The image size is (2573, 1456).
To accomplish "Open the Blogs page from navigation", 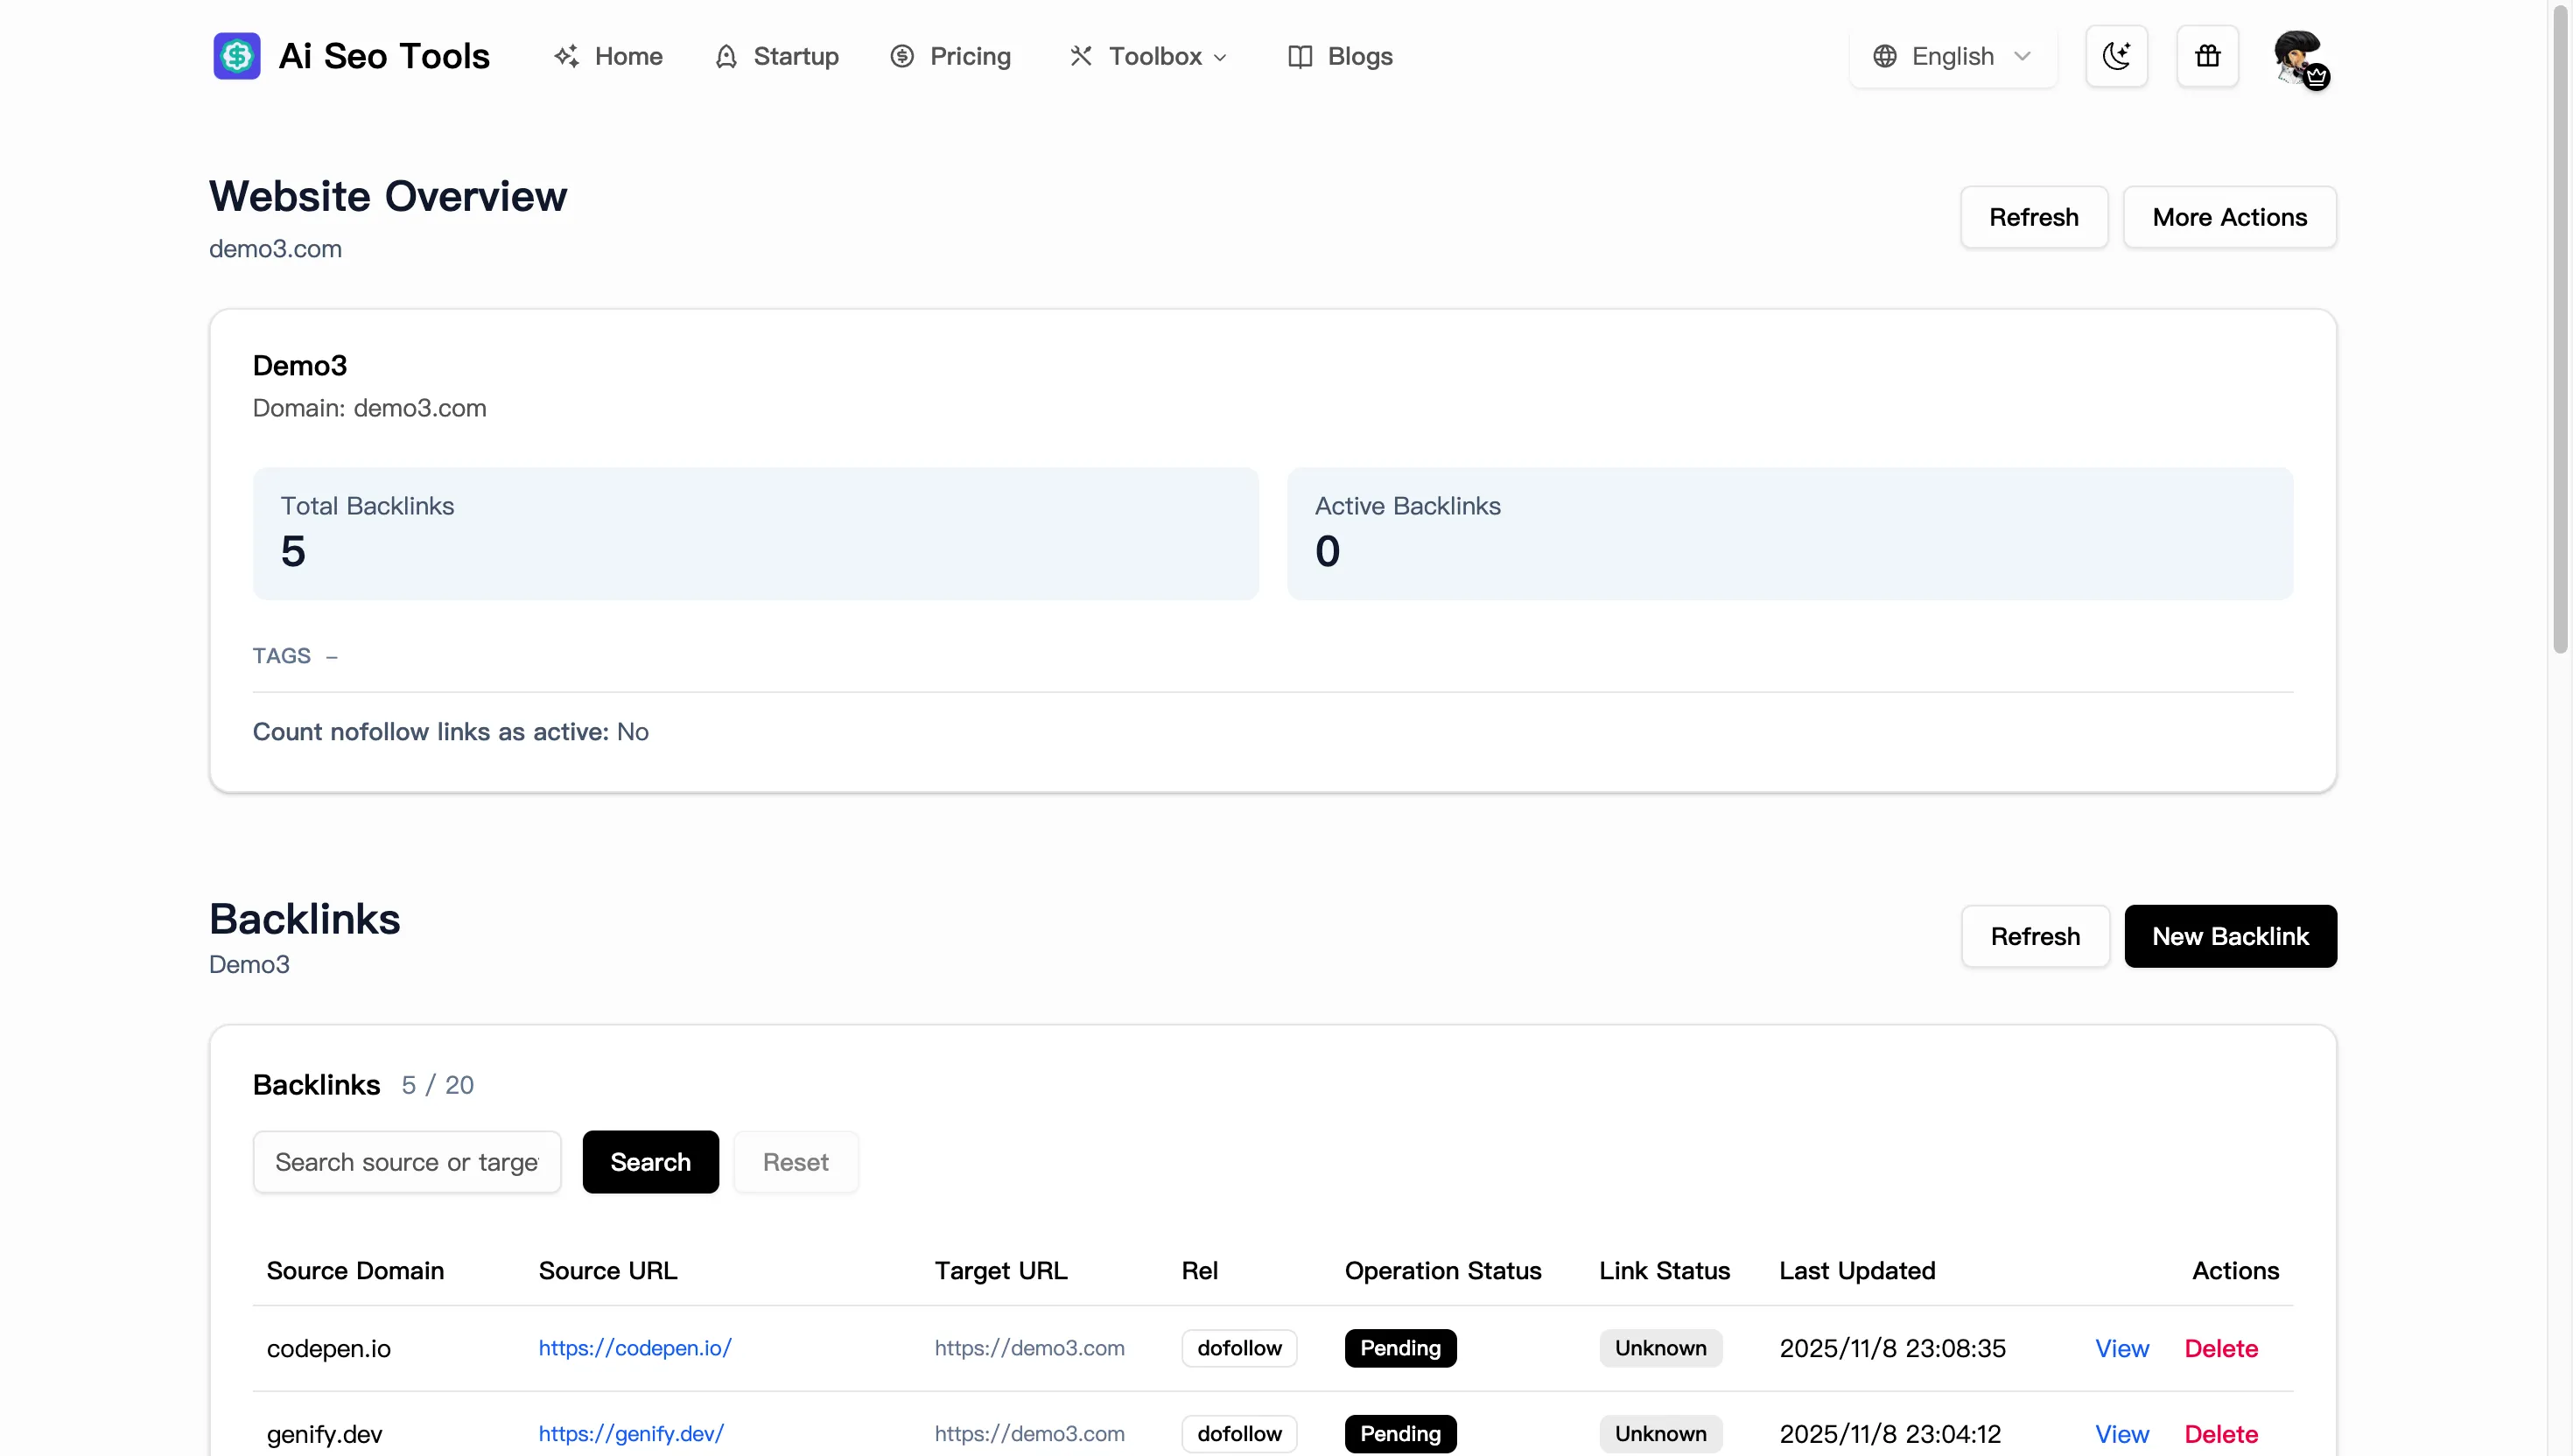I will [x=1361, y=56].
